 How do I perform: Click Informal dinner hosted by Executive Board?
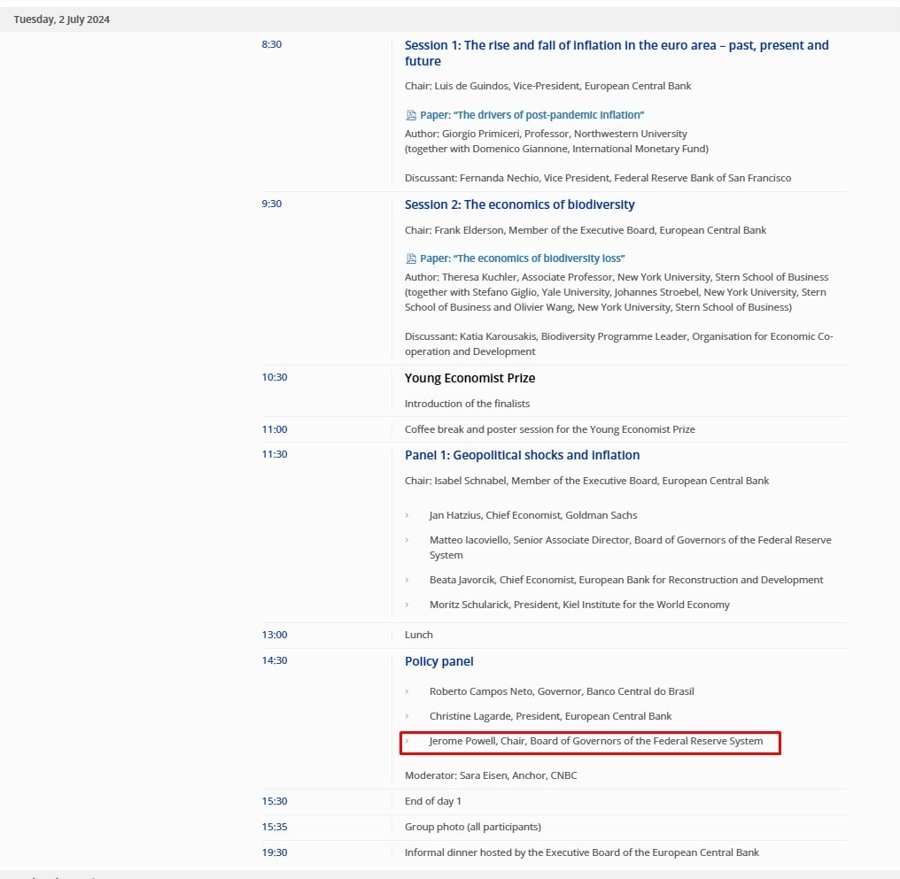(x=581, y=853)
